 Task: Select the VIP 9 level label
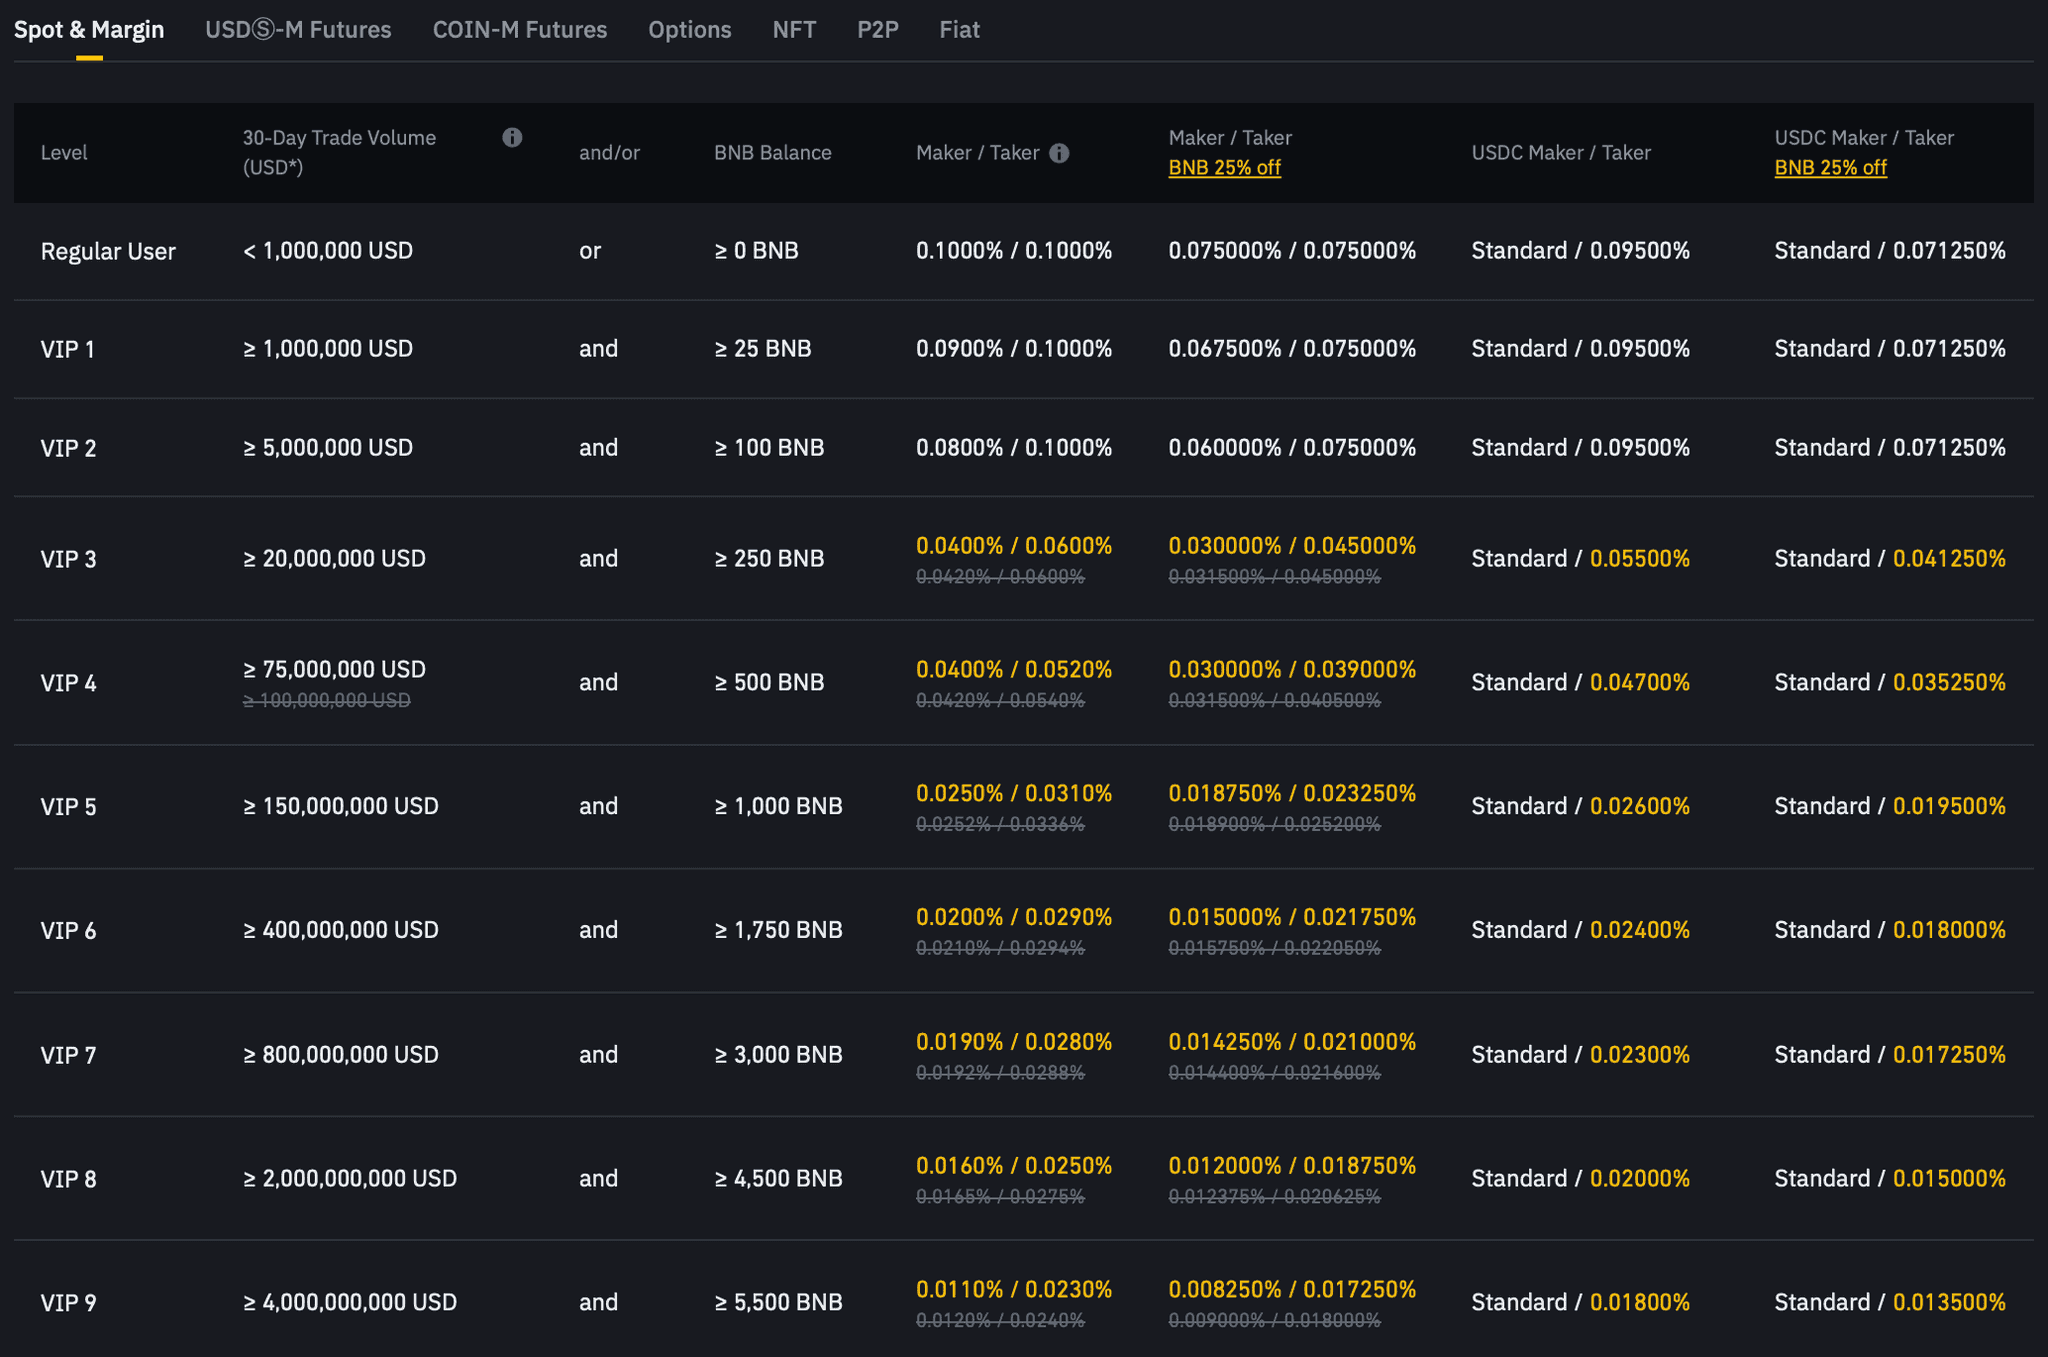point(68,1301)
